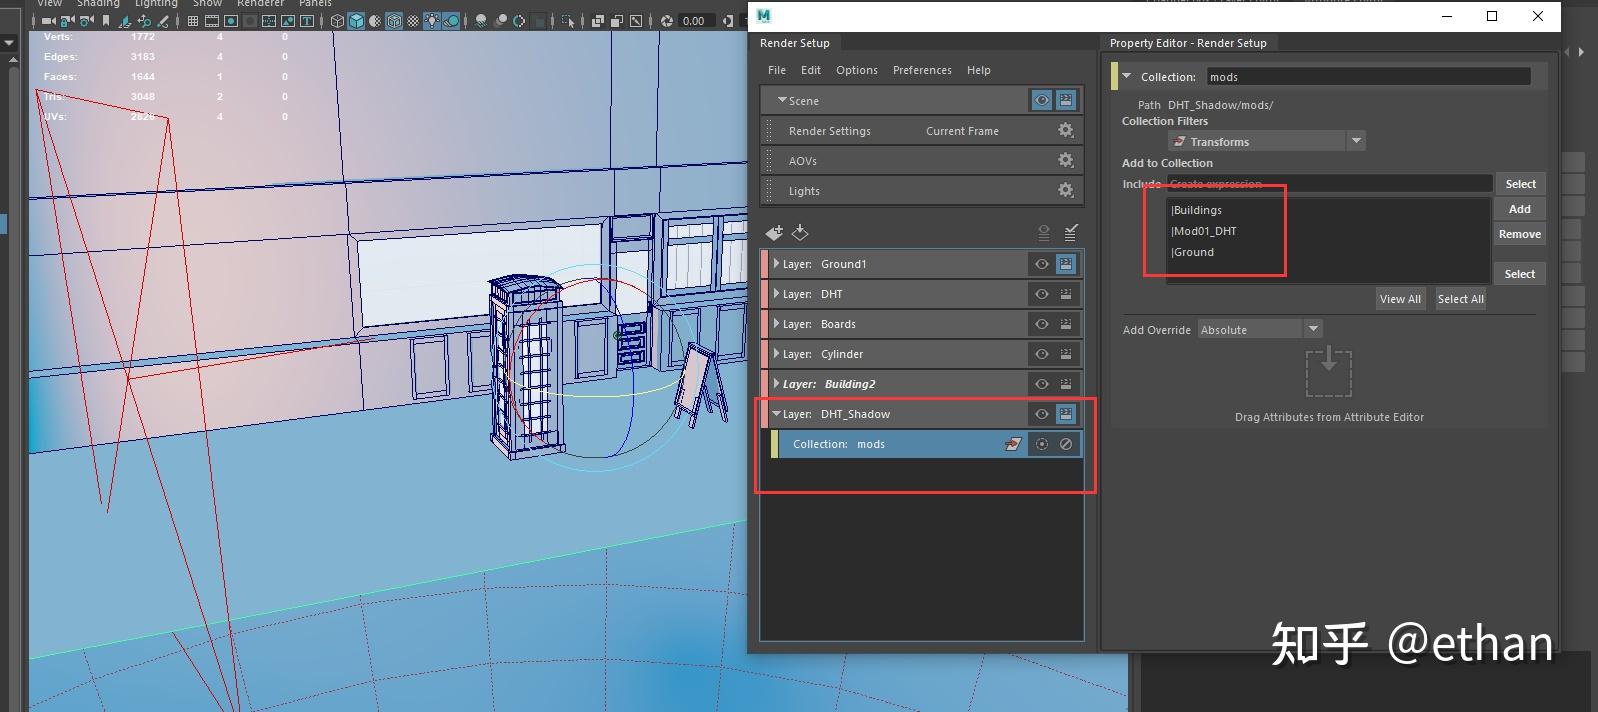Toggle Scene visibility eye icon
Viewport: 1598px width, 712px height.
coord(1042,101)
